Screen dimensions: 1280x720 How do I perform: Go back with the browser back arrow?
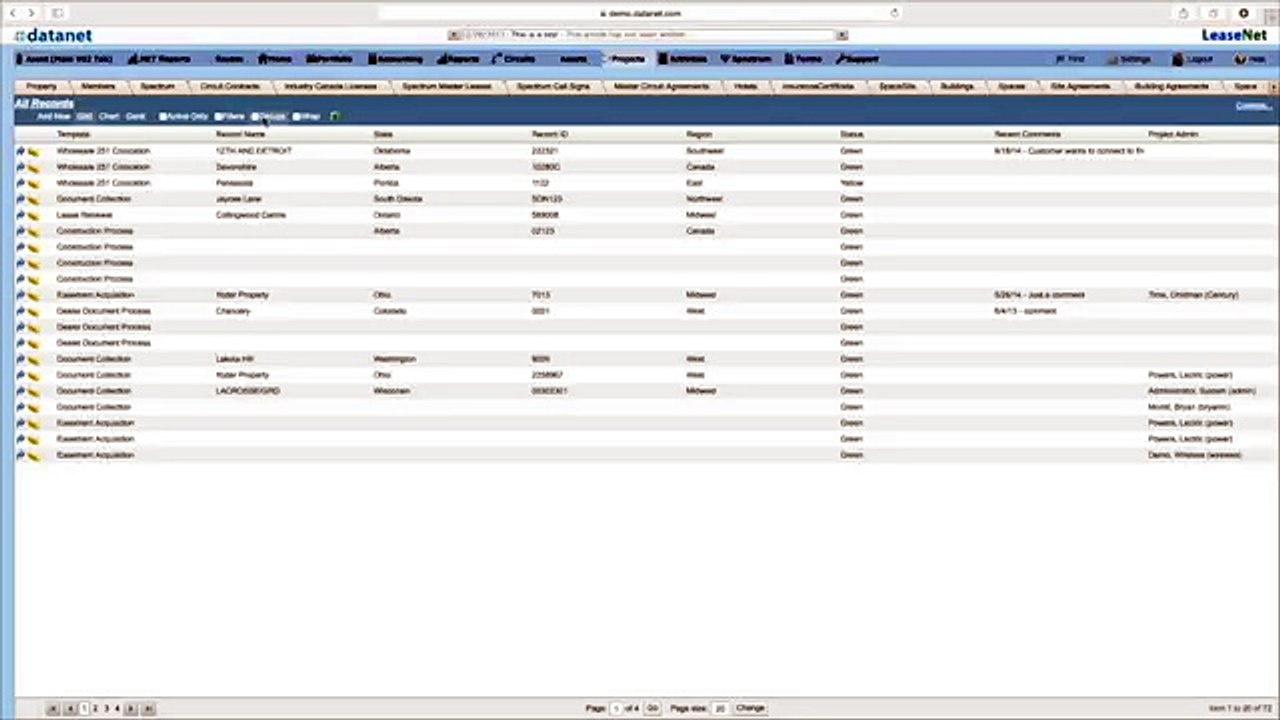(x=13, y=13)
